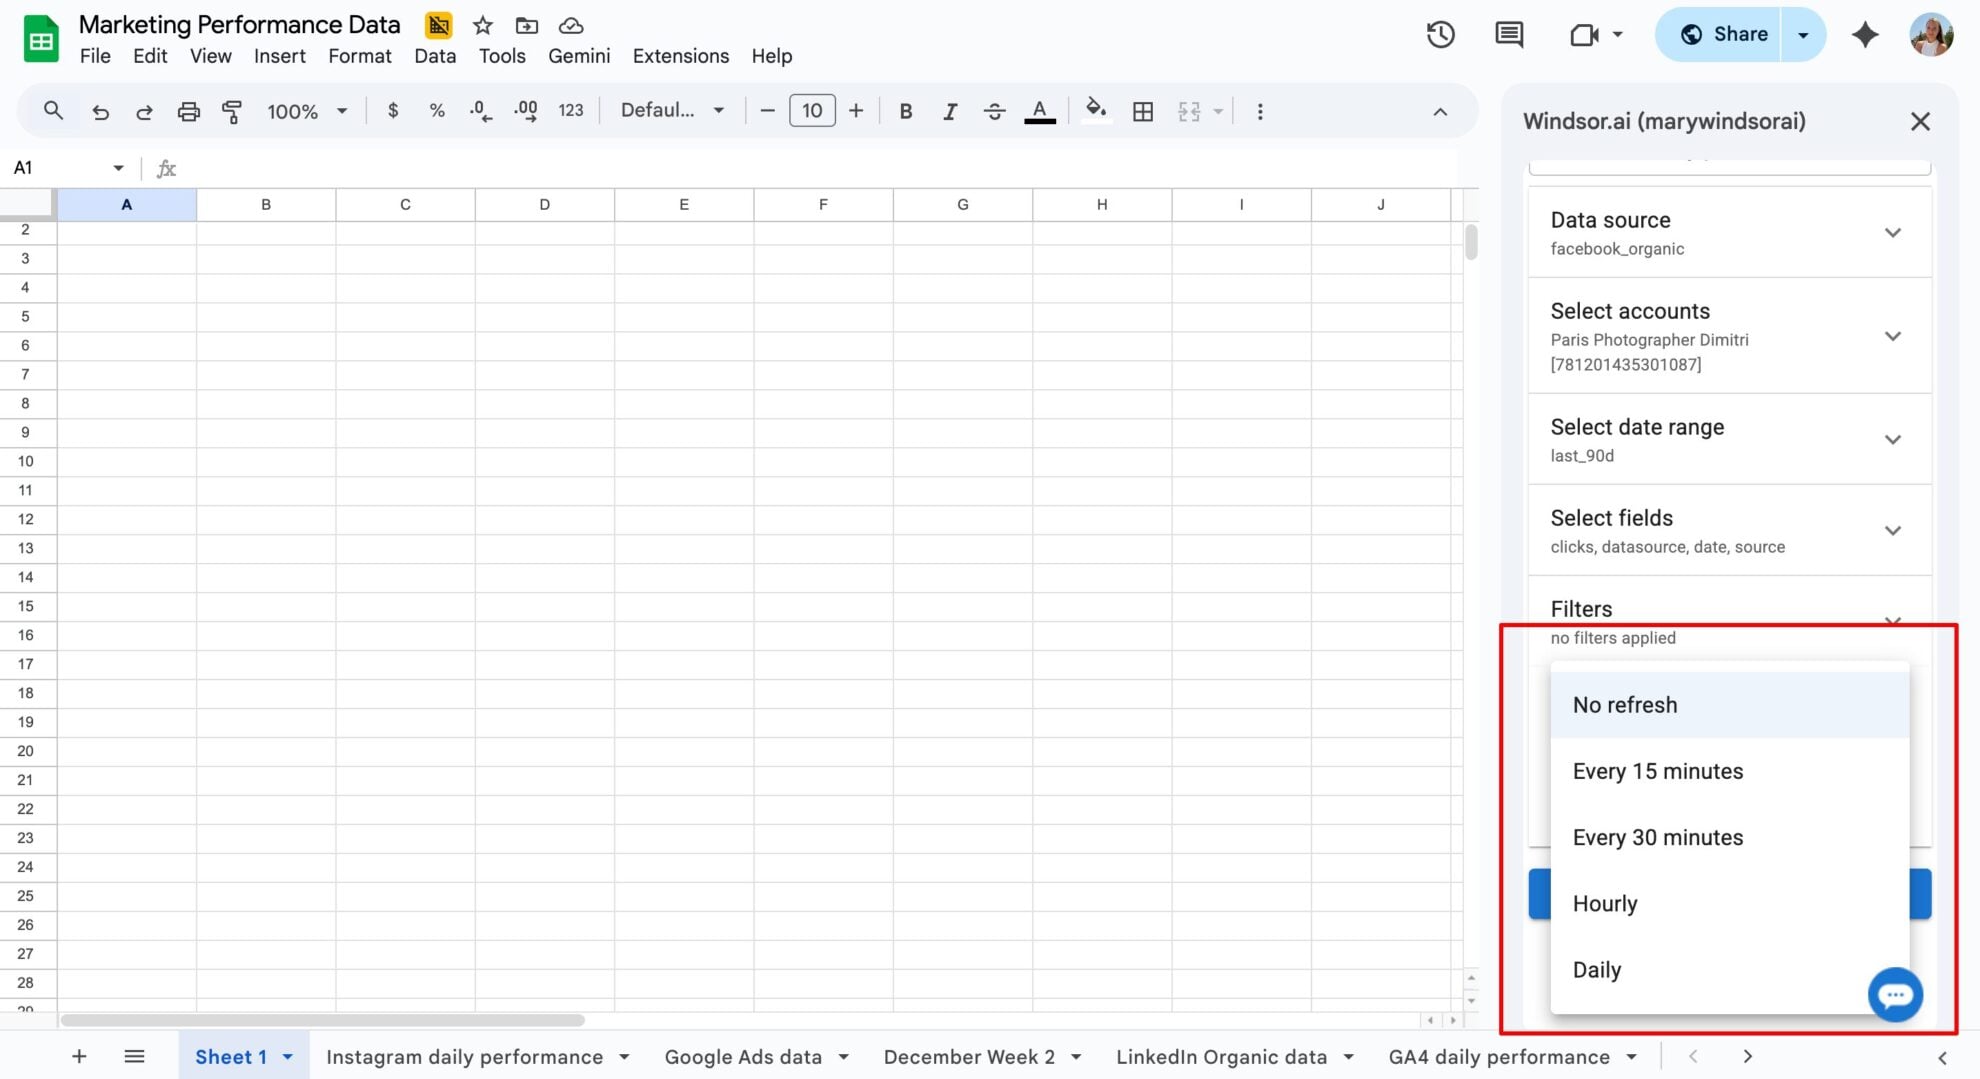This screenshot has height=1079, width=1980.
Task: Open the fill color picker
Action: (1096, 111)
